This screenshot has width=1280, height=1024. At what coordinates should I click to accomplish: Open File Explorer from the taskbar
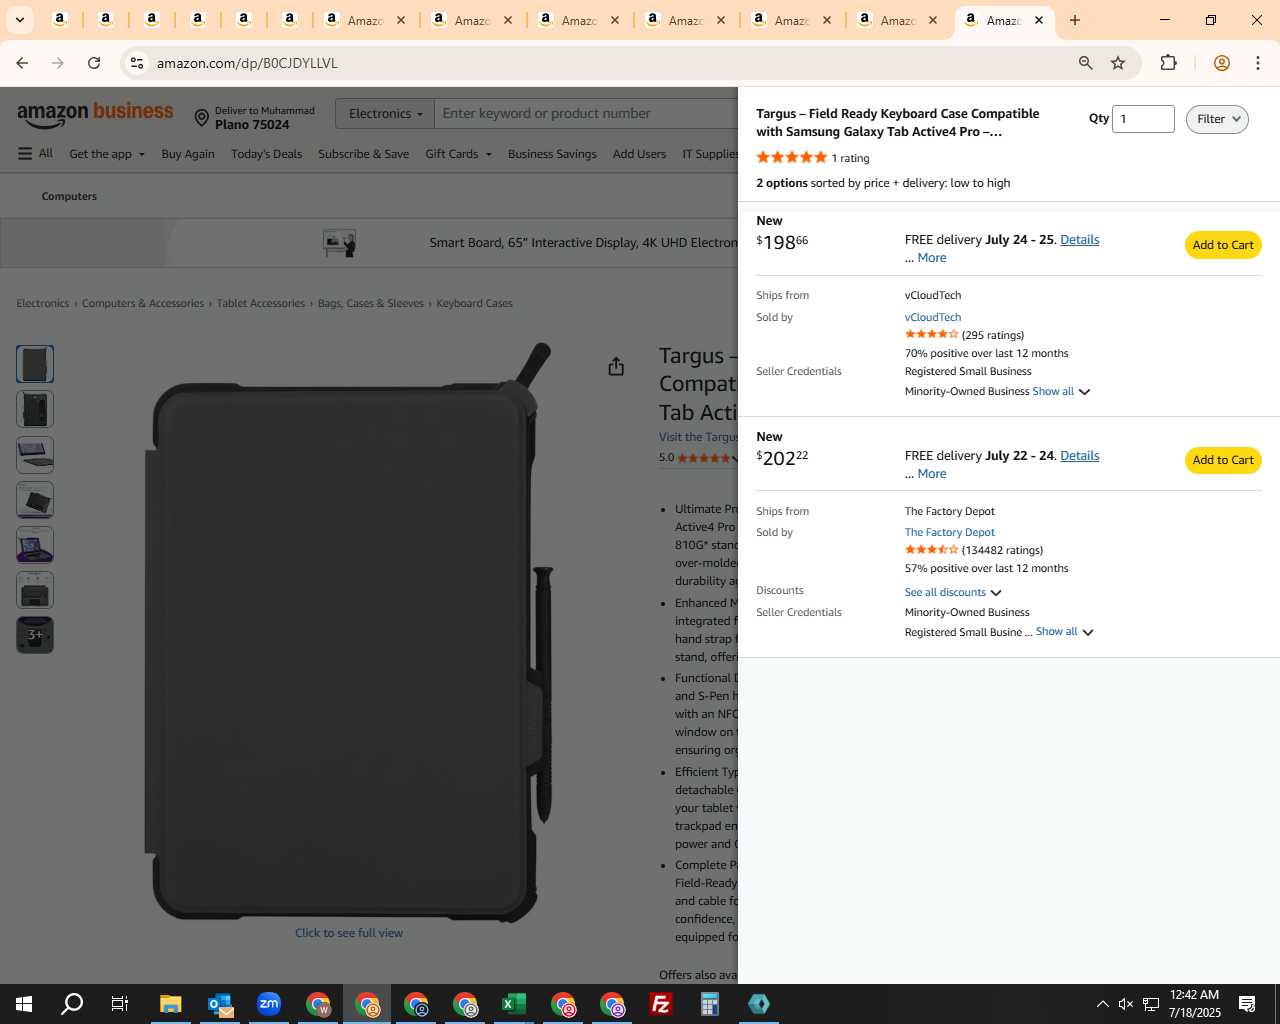[x=171, y=1004]
